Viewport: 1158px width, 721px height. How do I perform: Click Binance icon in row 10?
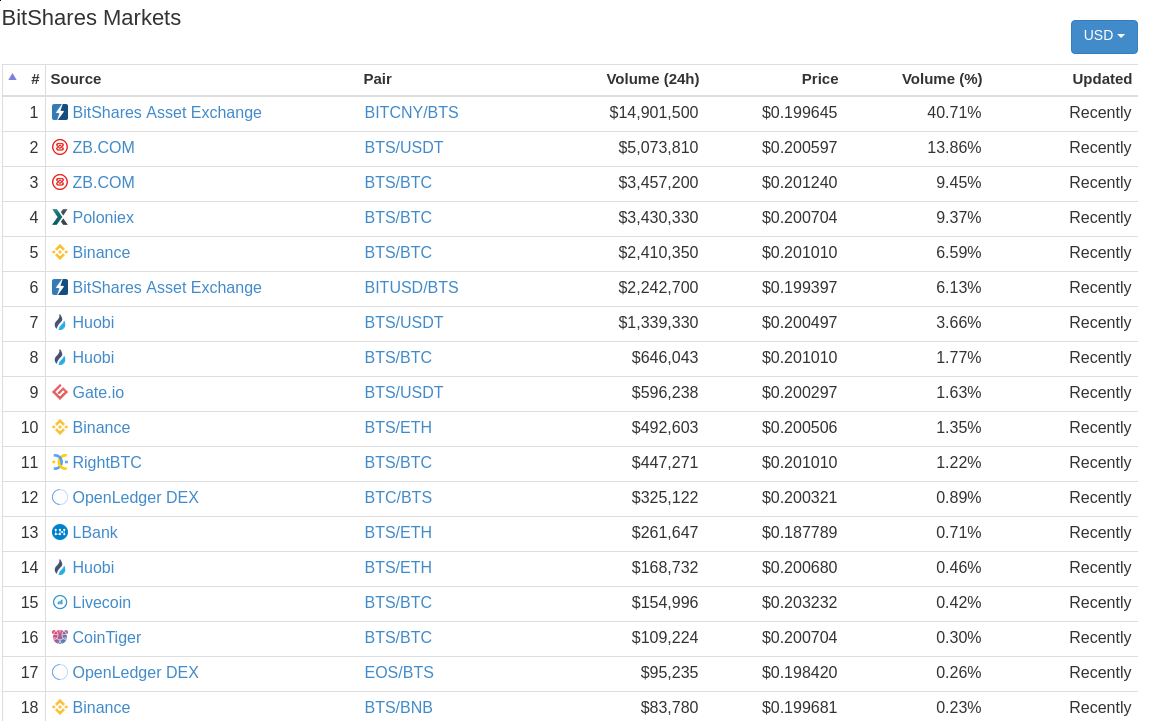click(60, 427)
